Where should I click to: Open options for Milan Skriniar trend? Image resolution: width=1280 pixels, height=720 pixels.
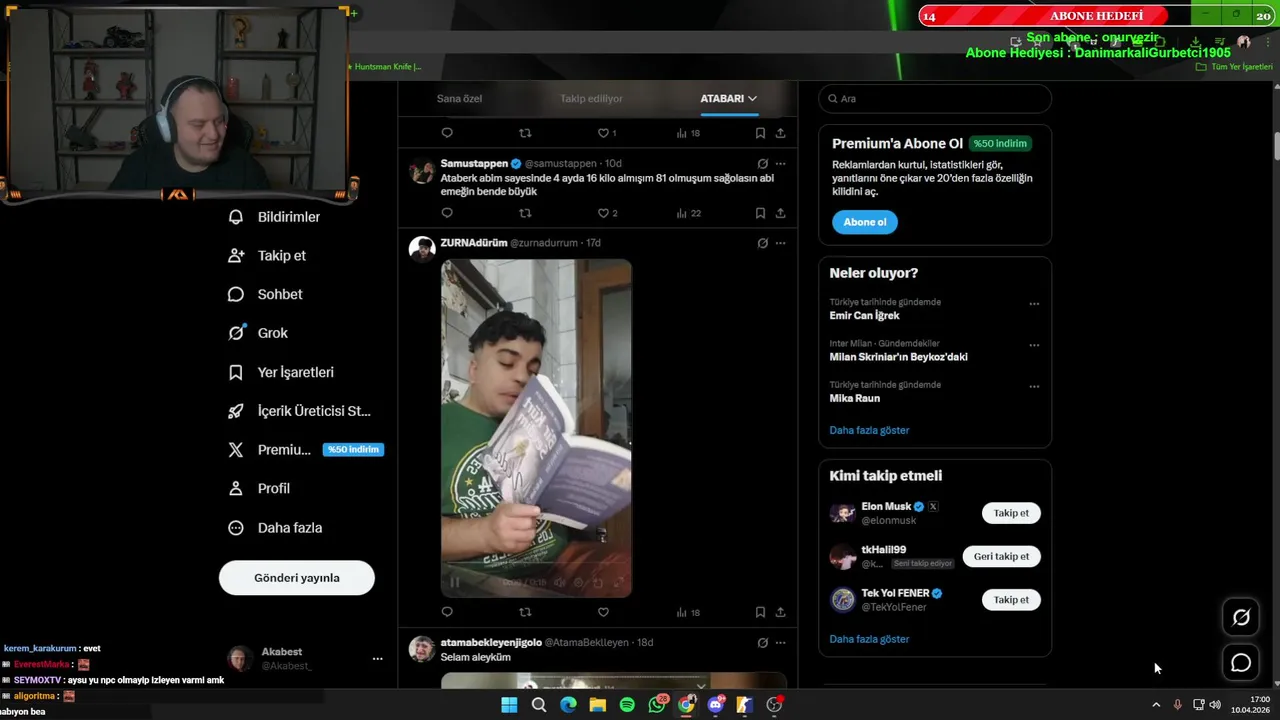[x=1034, y=345]
